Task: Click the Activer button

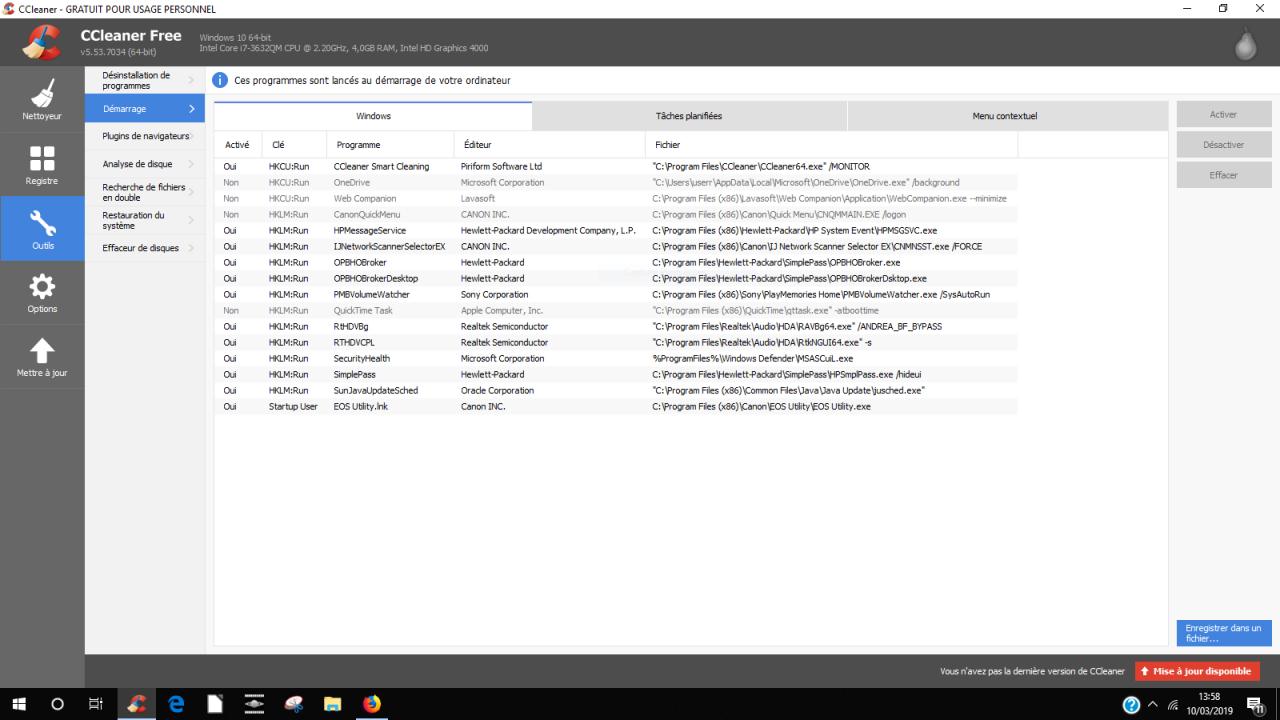Action: coord(1223,115)
